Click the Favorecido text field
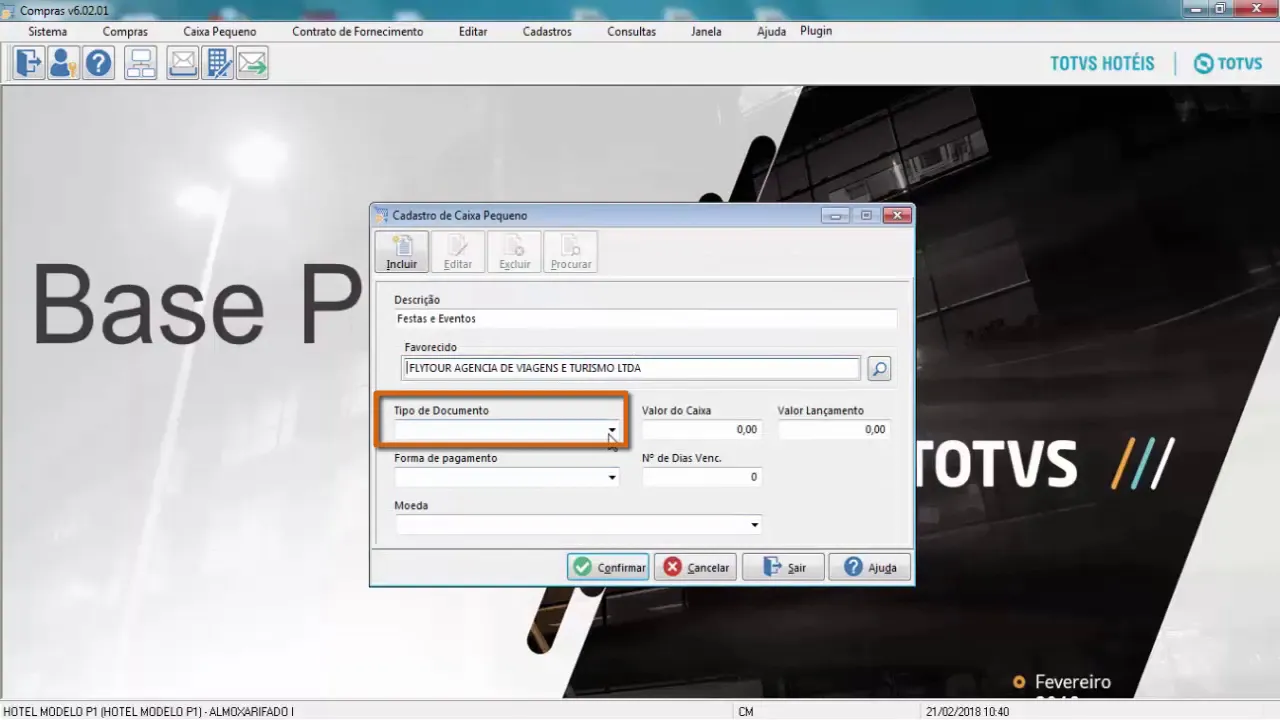 632,368
